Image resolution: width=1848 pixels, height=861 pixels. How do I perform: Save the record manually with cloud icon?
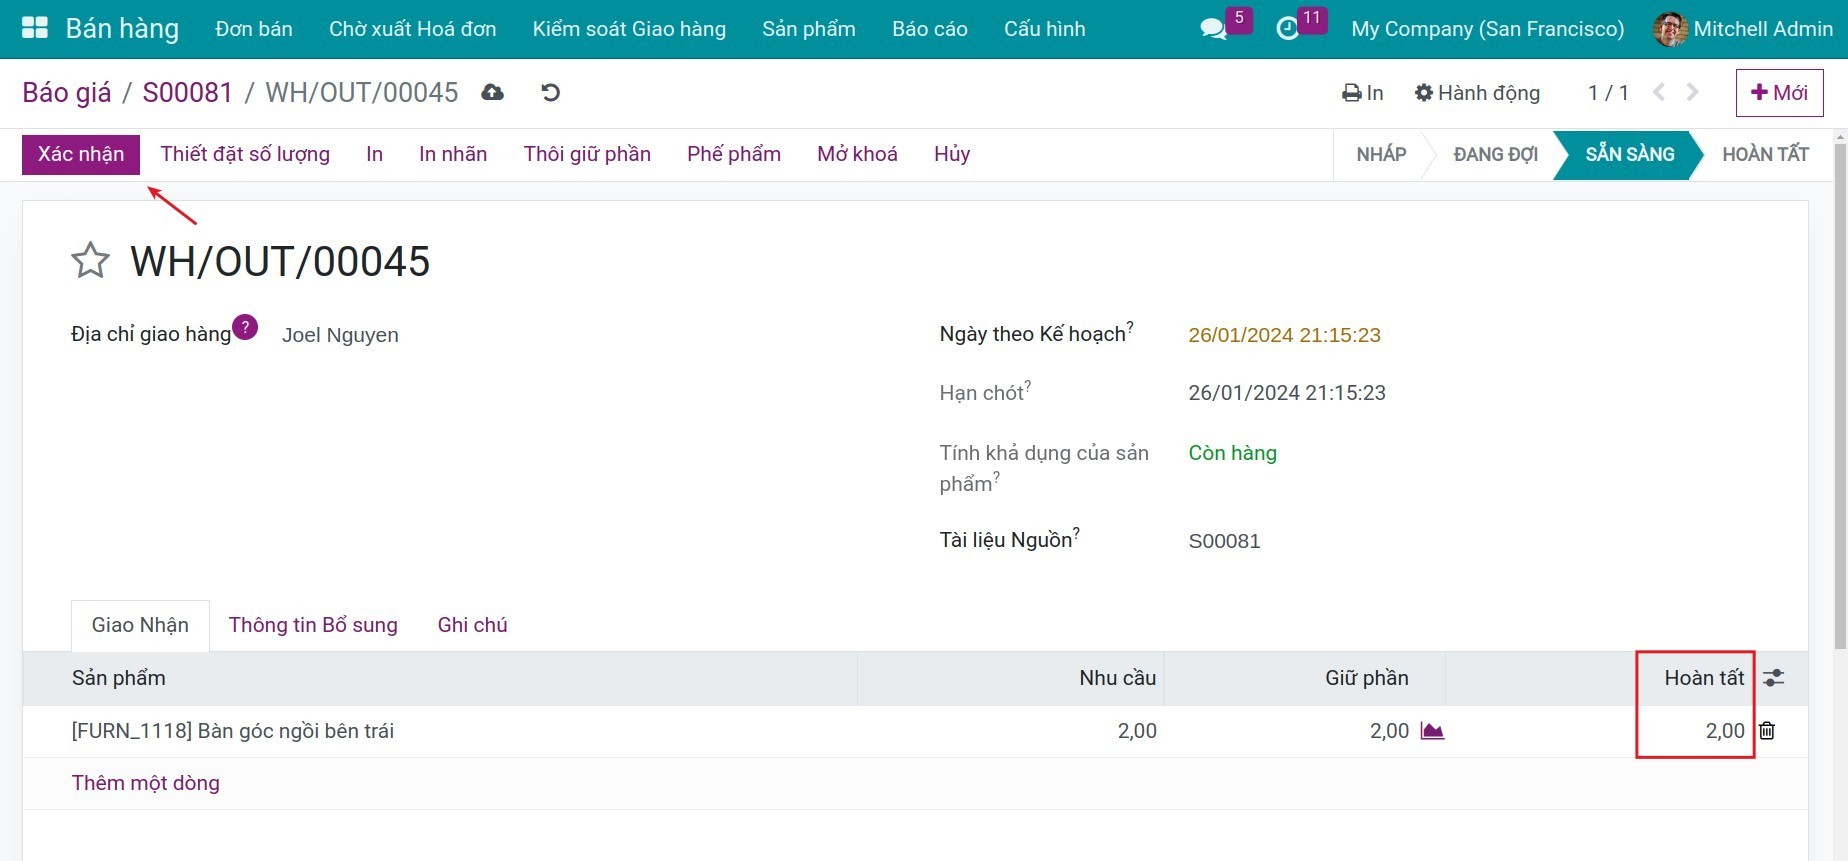(492, 93)
